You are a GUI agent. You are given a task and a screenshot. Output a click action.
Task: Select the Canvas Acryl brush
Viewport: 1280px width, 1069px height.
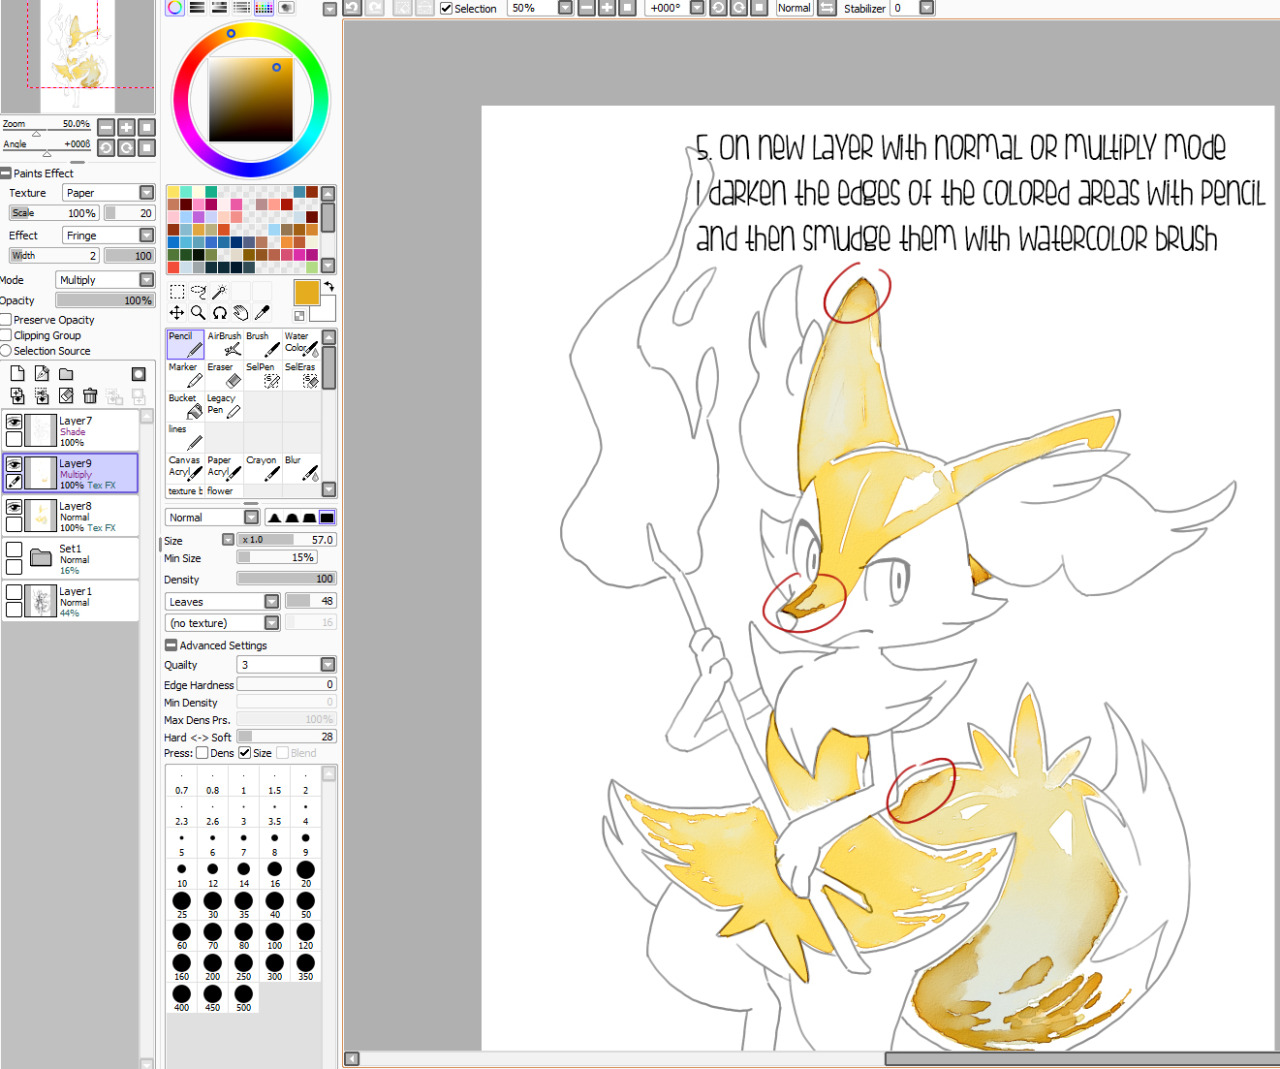tap(185, 468)
